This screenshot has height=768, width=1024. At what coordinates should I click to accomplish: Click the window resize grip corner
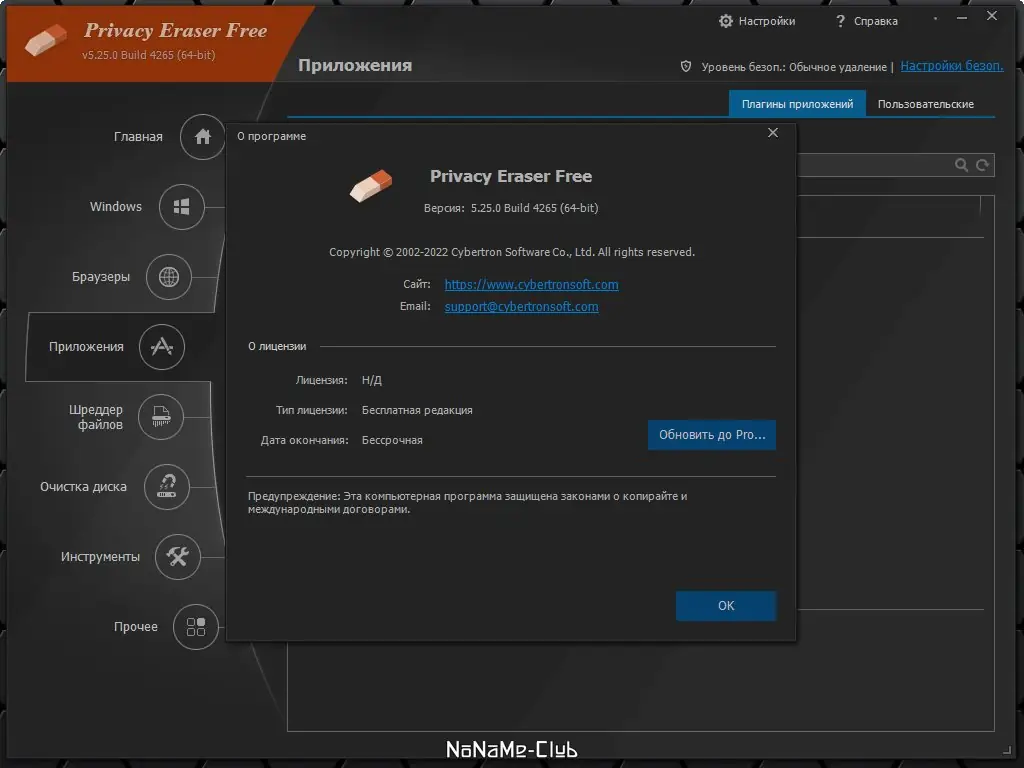tap(1006, 749)
